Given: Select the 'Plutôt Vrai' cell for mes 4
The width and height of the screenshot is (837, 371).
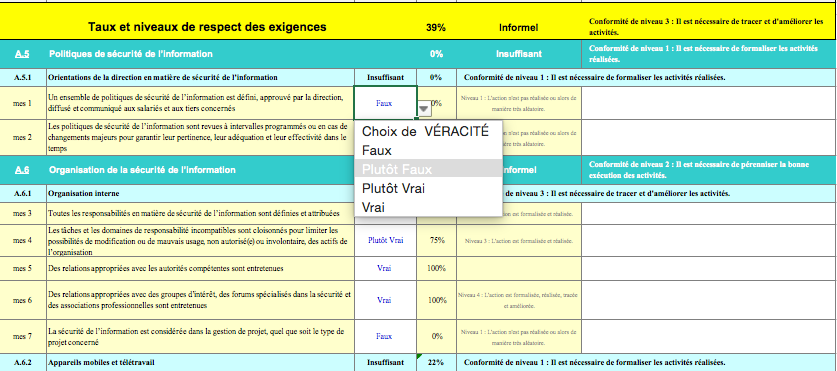Looking at the screenshot, I should (x=385, y=240).
